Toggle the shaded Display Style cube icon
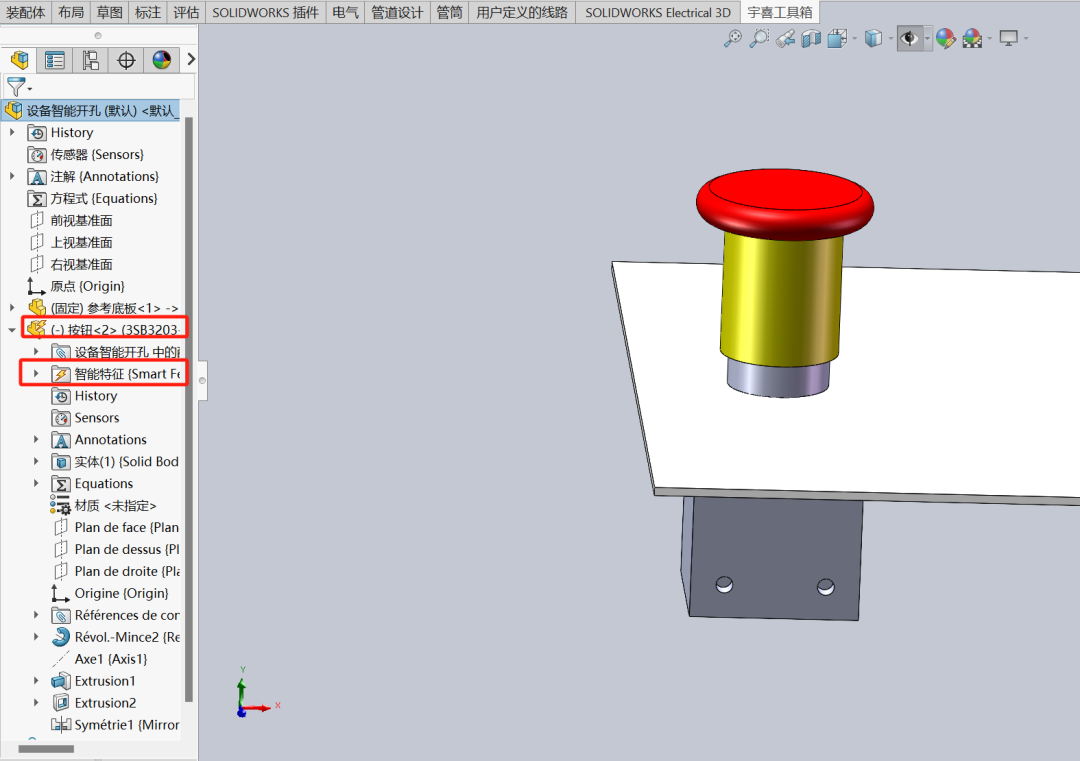The width and height of the screenshot is (1080, 761). tap(873, 38)
